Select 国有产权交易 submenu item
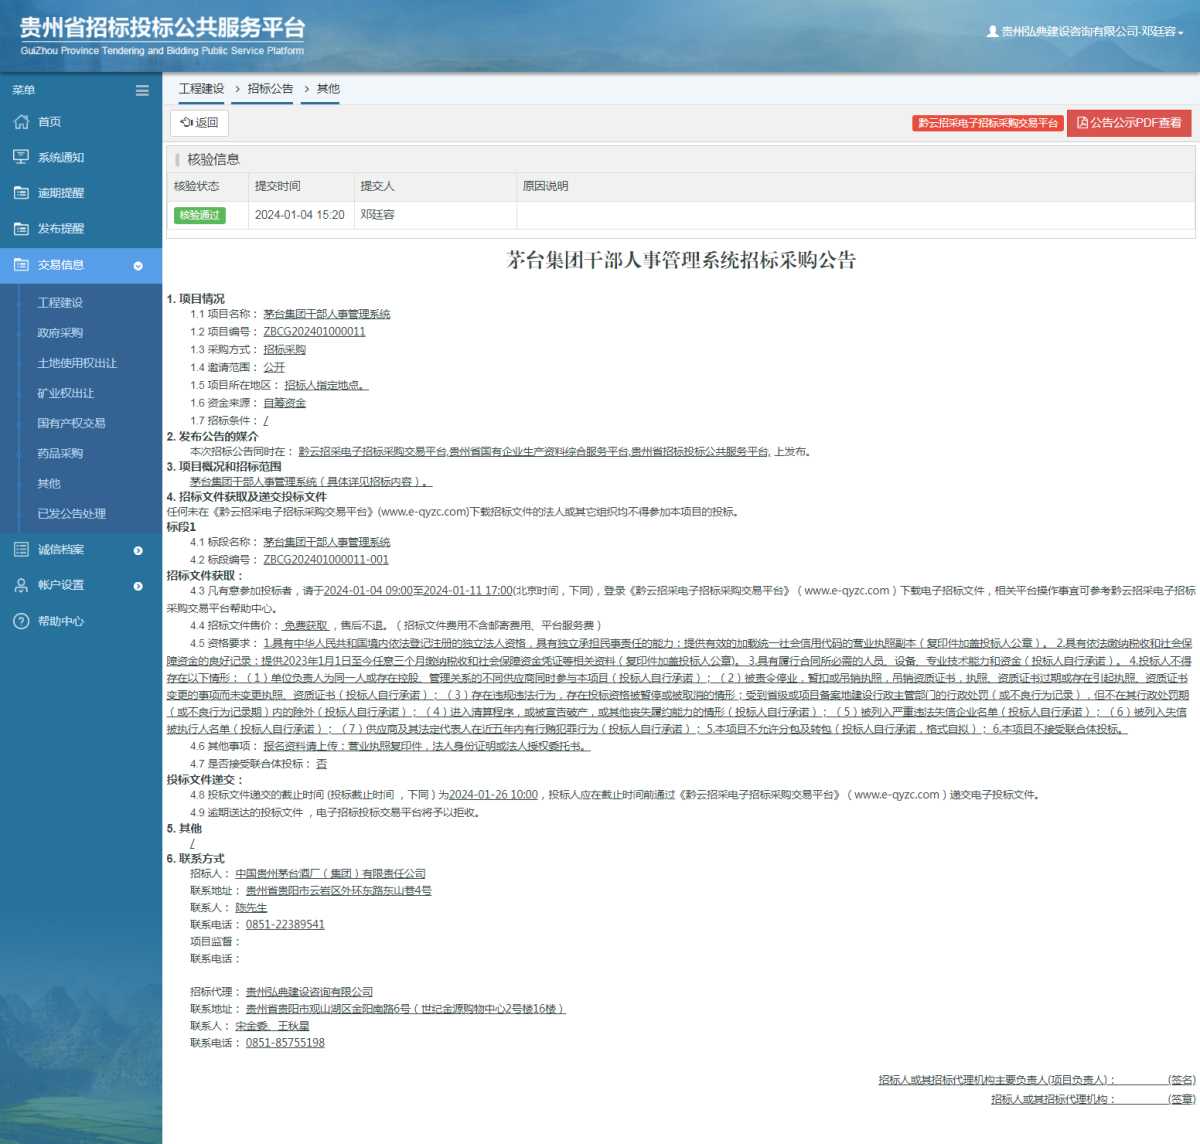Image resolution: width=1200 pixels, height=1144 pixels. point(71,423)
